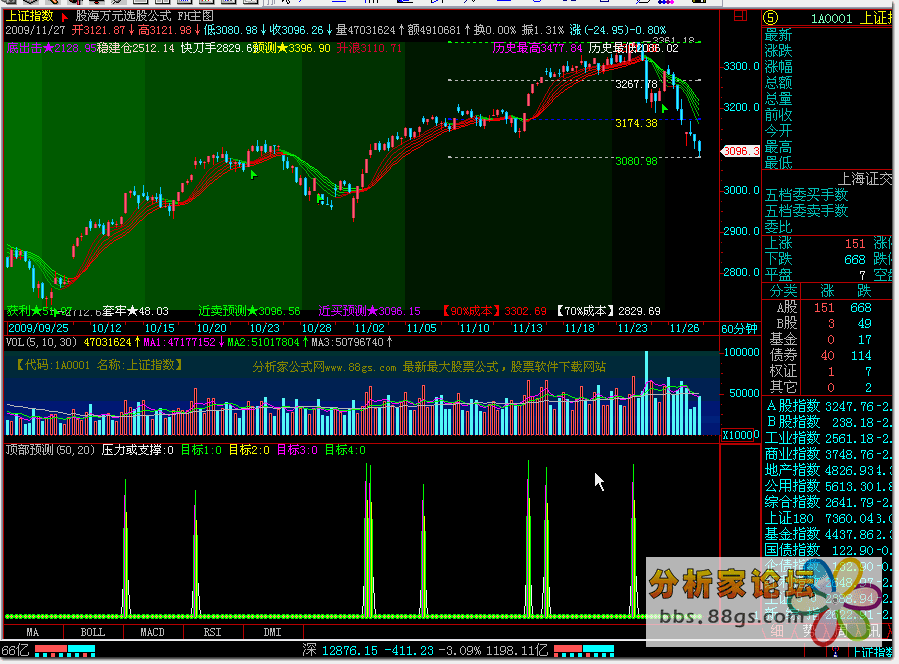899x664 pixels.
Task: Show the DMI indicator tab
Action: click(271, 632)
